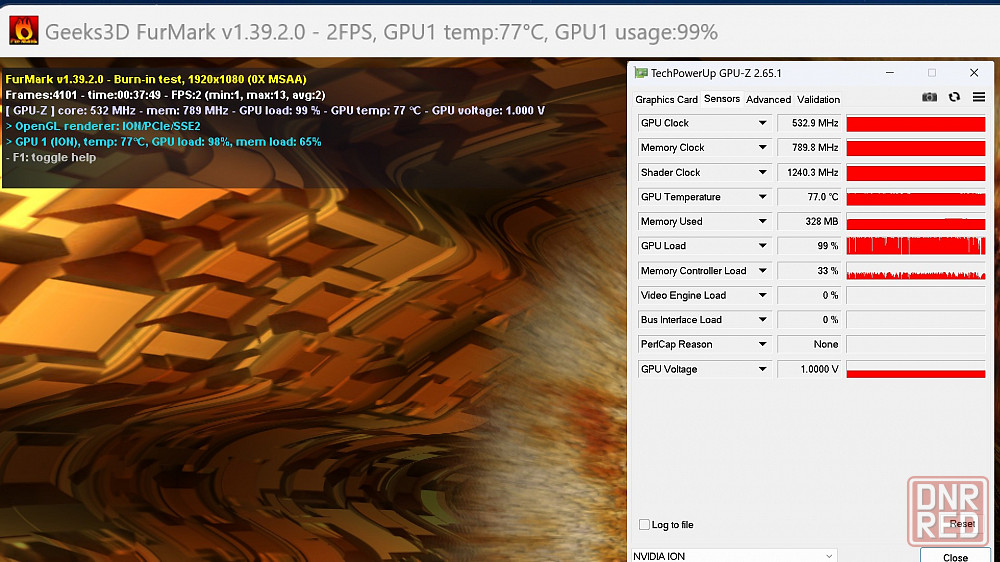Click the GPU-Z app icon in title bar
Viewport: 1000px width, 562px height.
640,73
